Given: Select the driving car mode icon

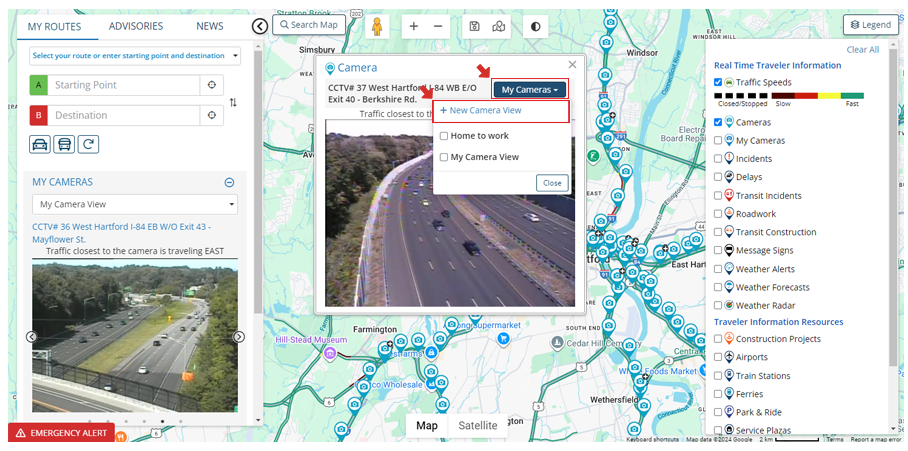Looking at the screenshot, I should (x=40, y=144).
